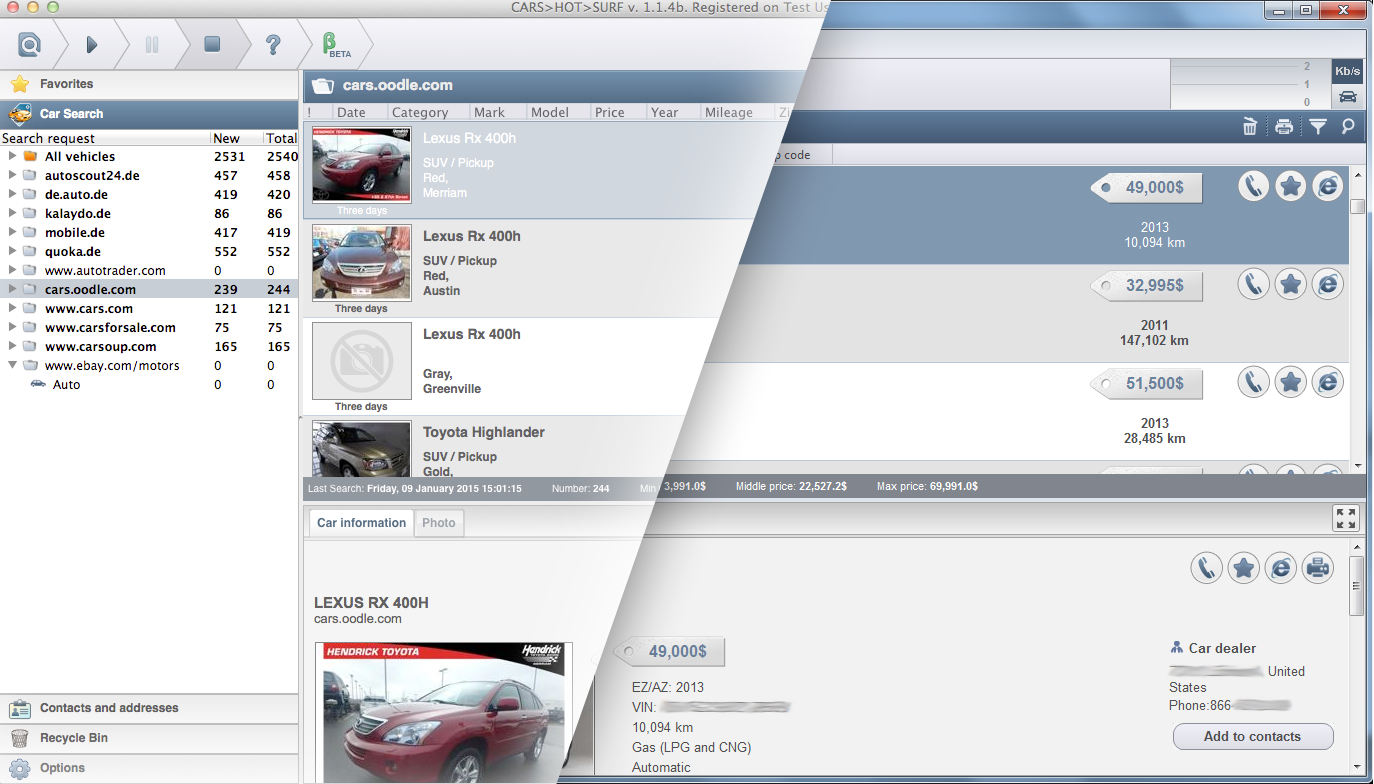Screen dimensions: 1374x784
Task: Open the search magnifier in list toolbar
Action: [x=1348, y=126]
